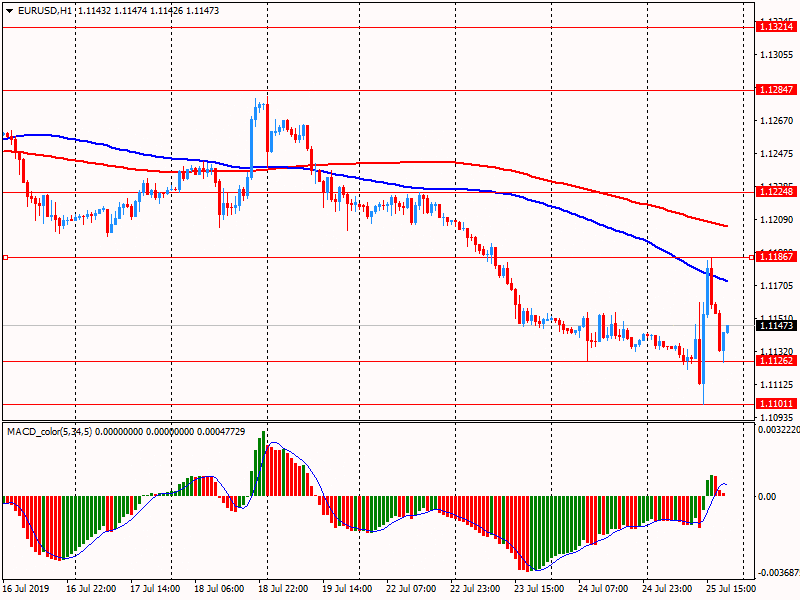Click the 22 Jul 07:00 time axis label
Viewport: 800px width, 600px height.
(x=411, y=588)
